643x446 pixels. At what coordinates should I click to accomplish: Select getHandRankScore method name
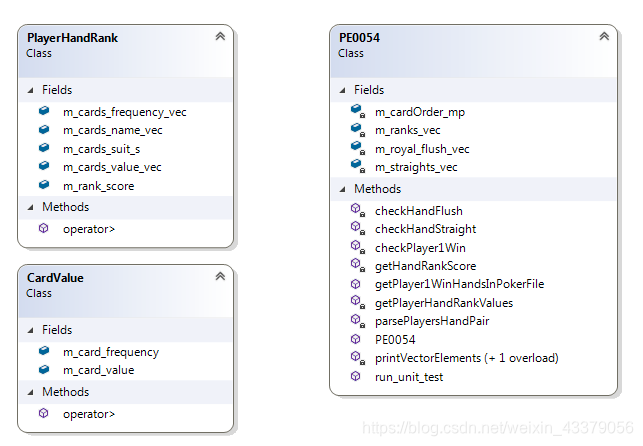[425, 266]
